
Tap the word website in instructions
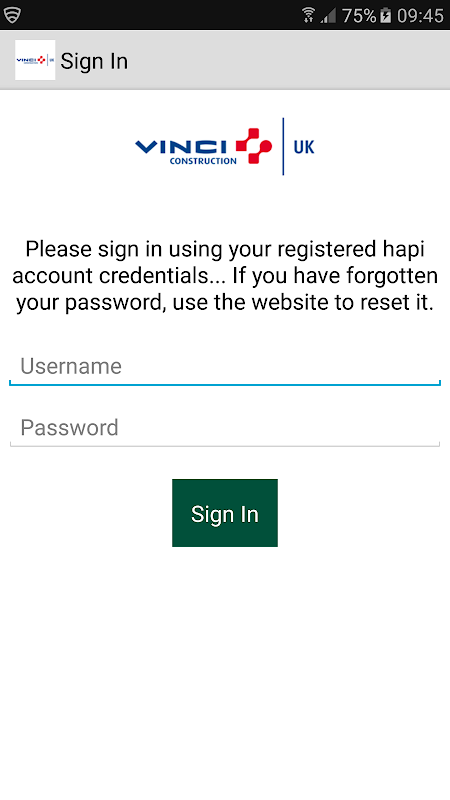click(292, 303)
